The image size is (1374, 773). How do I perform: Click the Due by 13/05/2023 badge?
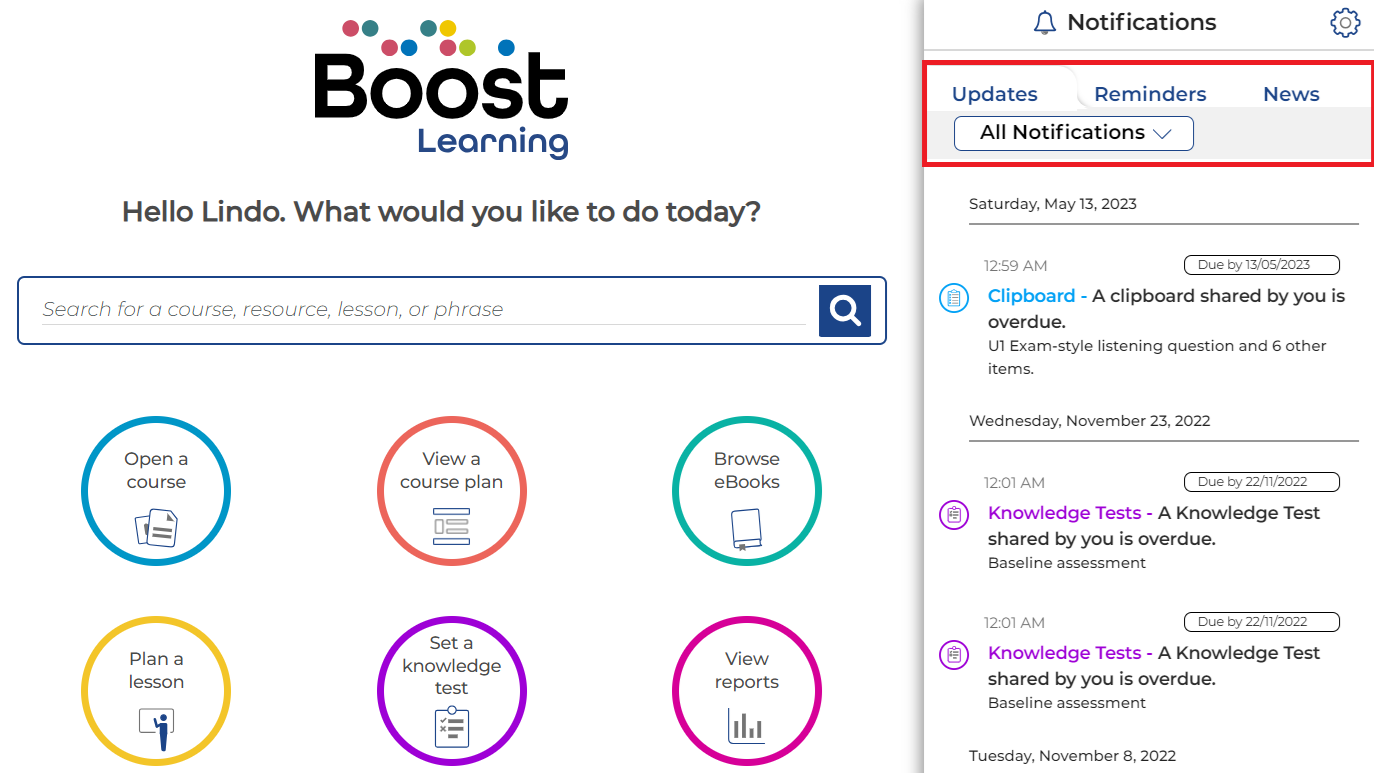coord(1261,265)
